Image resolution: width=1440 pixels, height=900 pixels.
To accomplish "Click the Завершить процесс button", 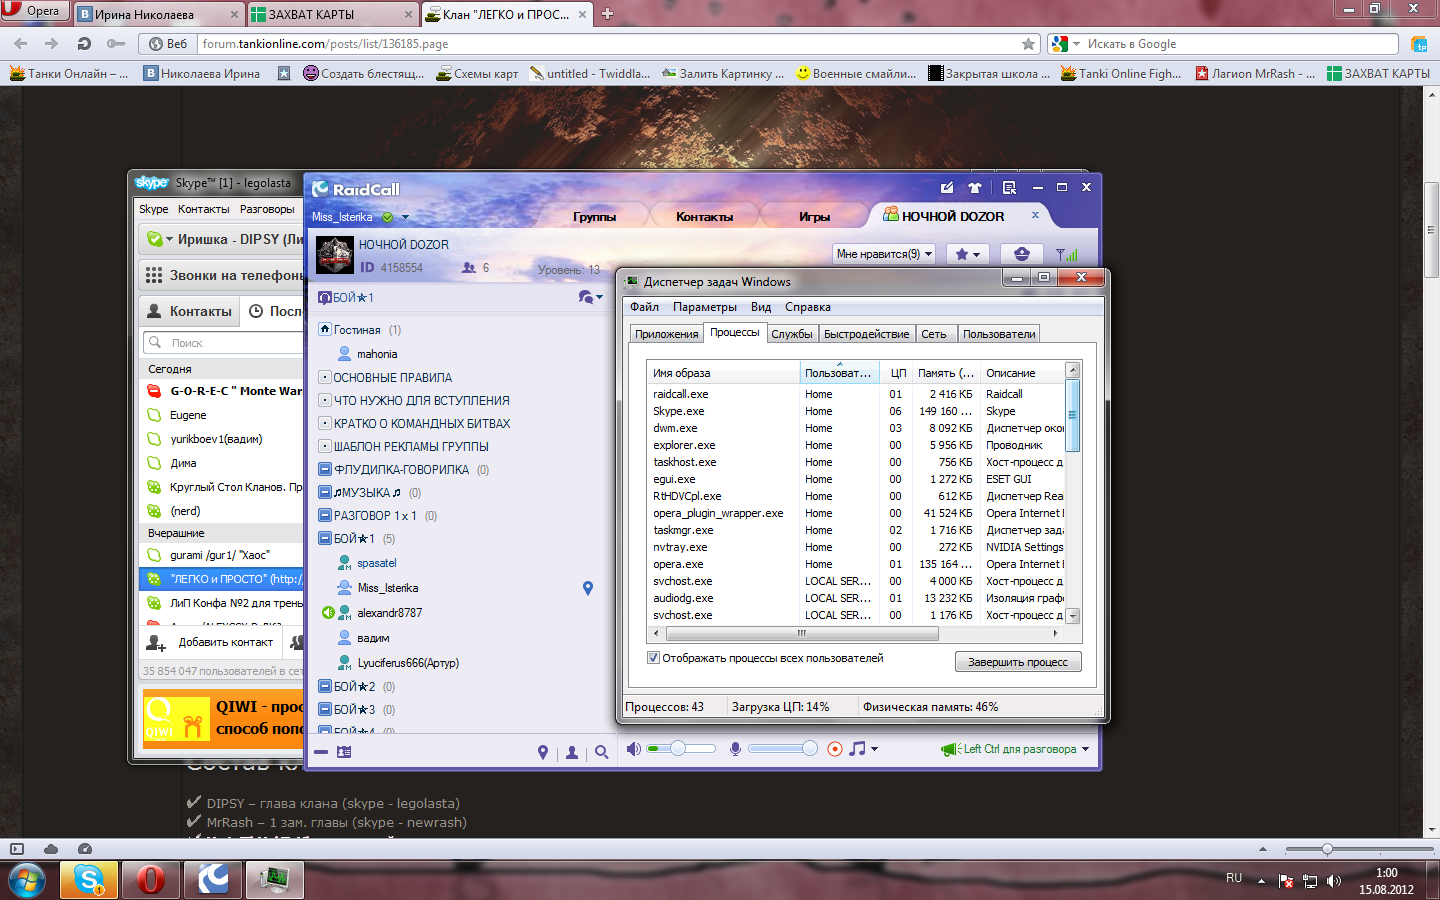I will pos(1018,662).
